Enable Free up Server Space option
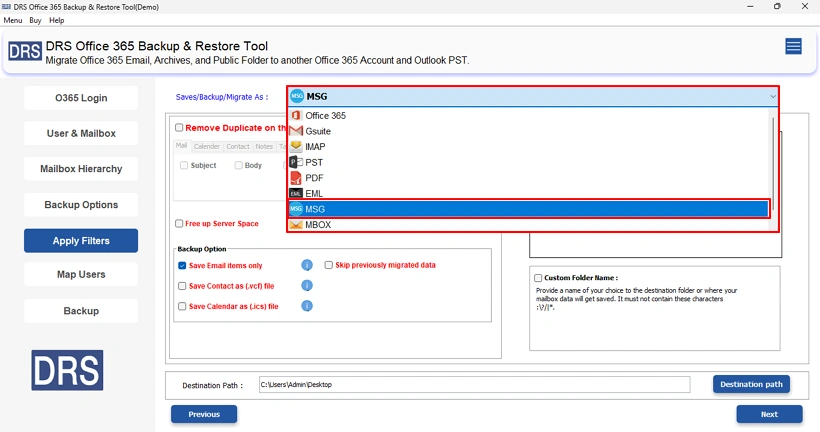The image size is (820, 432). 179,223
